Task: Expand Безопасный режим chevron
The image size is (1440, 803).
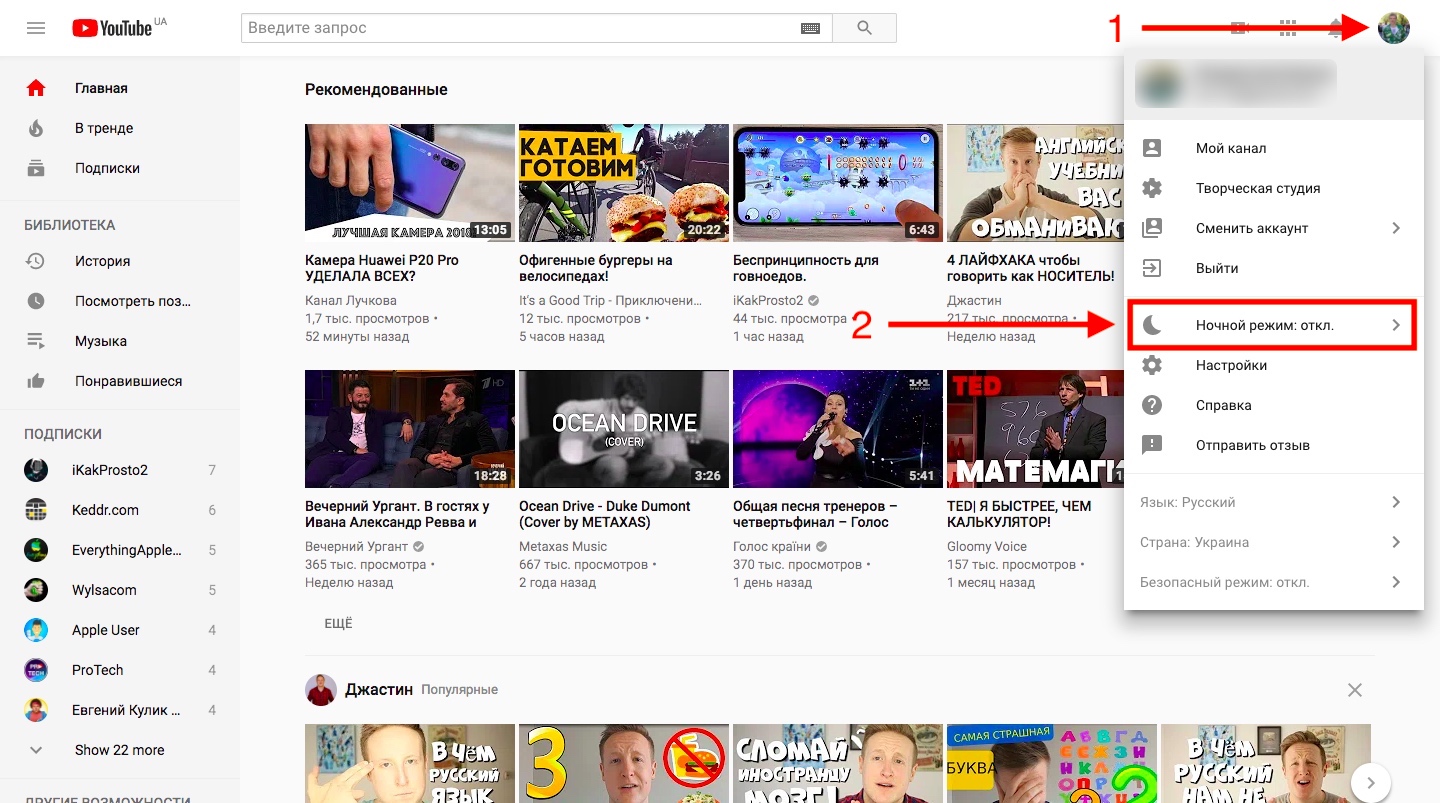Action: [1396, 582]
